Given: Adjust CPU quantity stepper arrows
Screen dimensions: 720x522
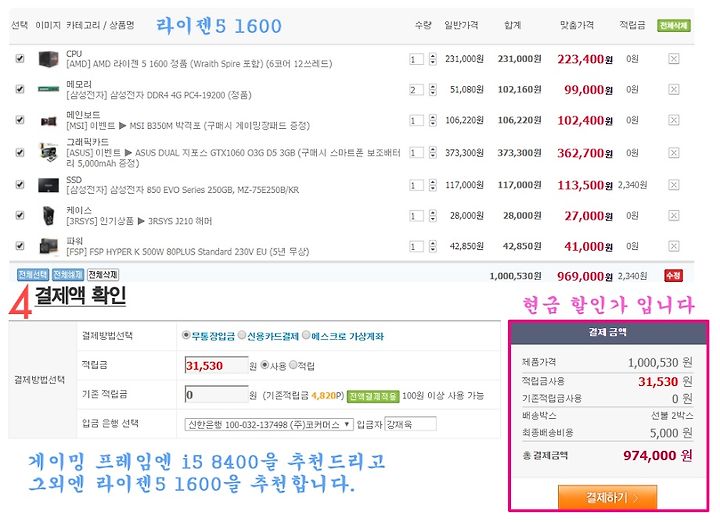Looking at the screenshot, I should click(x=433, y=59).
